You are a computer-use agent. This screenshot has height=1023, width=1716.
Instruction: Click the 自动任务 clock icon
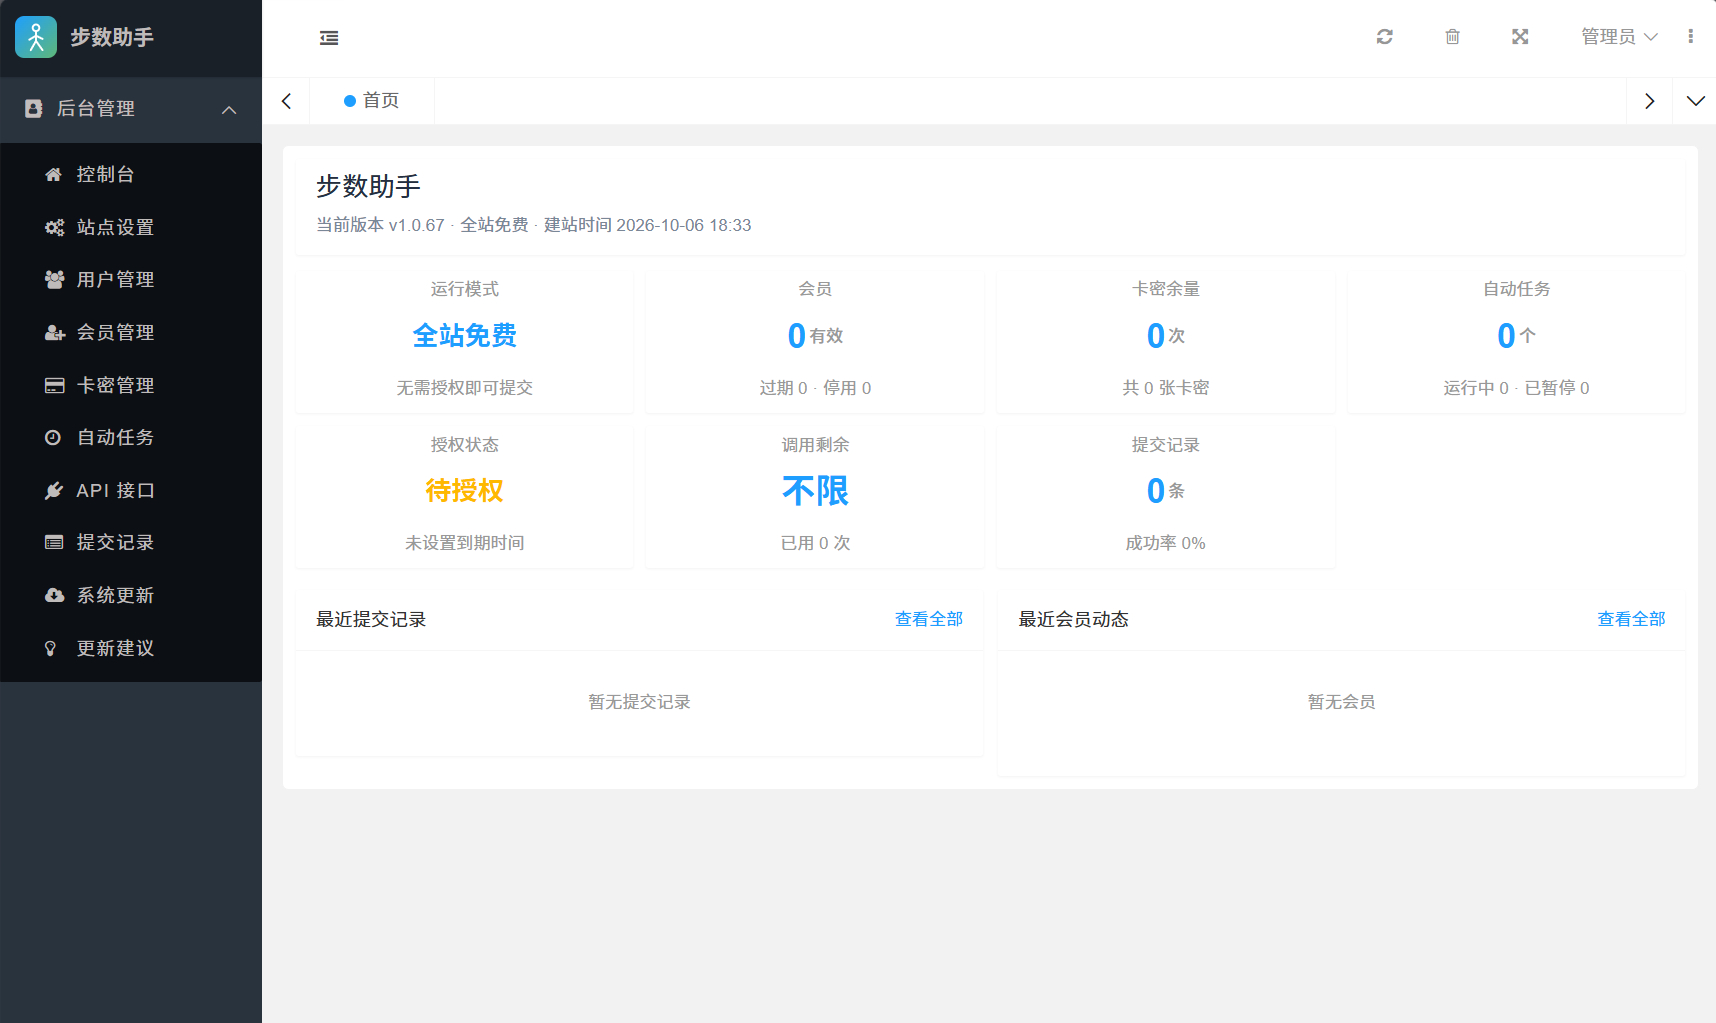click(x=53, y=438)
